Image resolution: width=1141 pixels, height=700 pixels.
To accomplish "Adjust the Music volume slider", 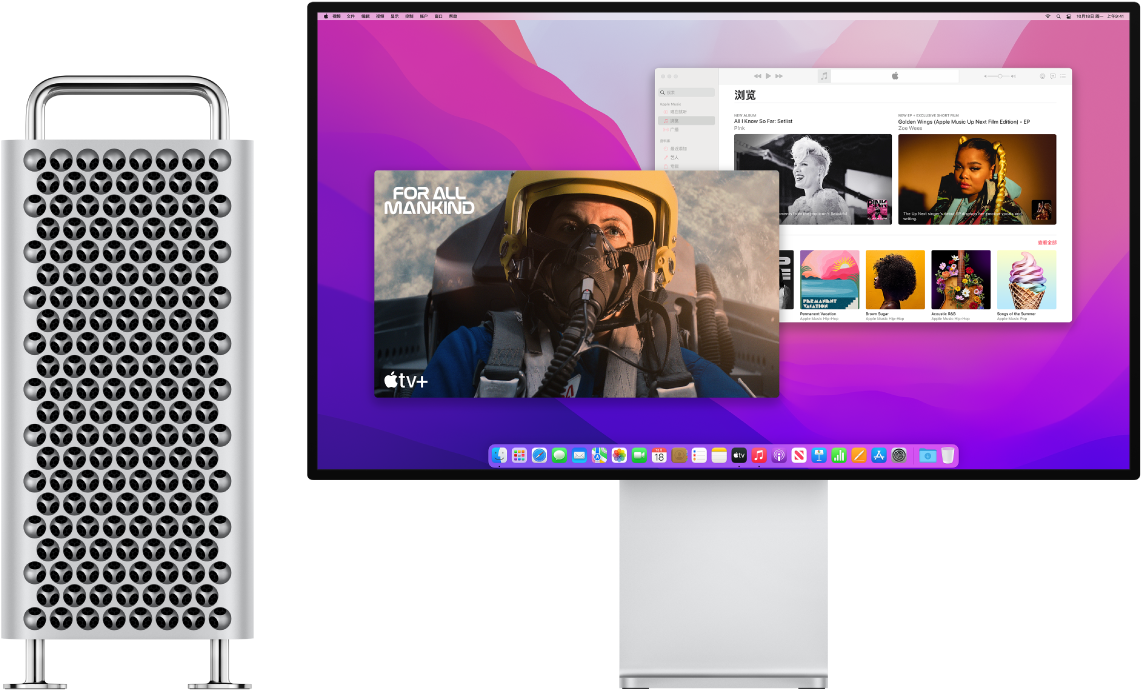I will click(x=1000, y=76).
